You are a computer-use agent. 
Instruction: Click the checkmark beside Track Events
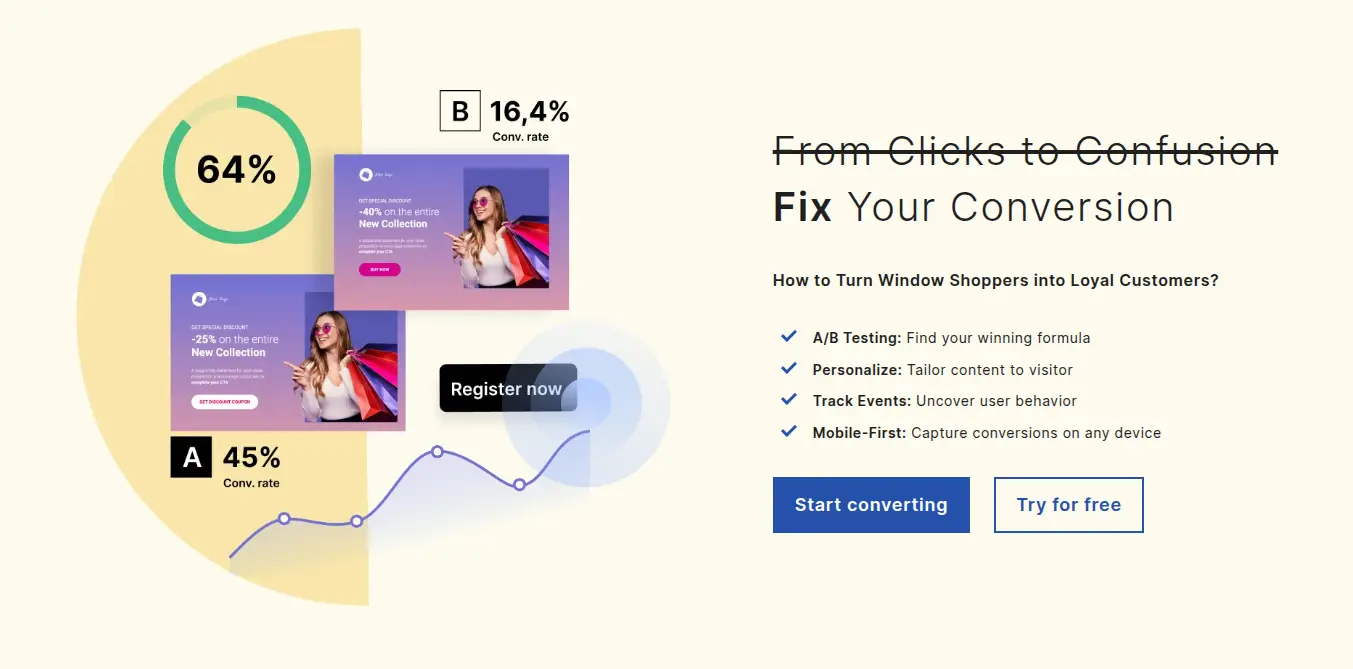(x=789, y=400)
